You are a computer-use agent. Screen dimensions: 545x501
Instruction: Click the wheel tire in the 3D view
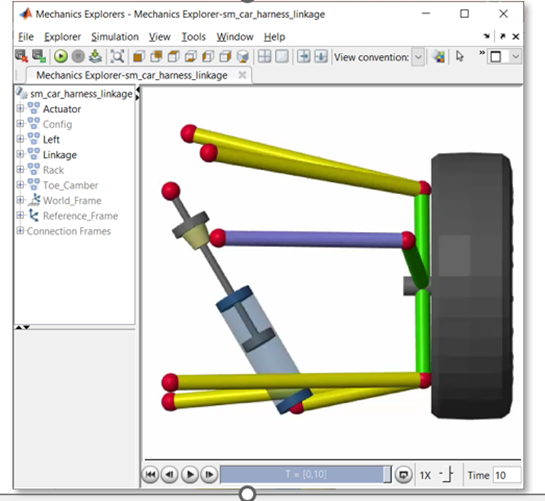click(471, 285)
